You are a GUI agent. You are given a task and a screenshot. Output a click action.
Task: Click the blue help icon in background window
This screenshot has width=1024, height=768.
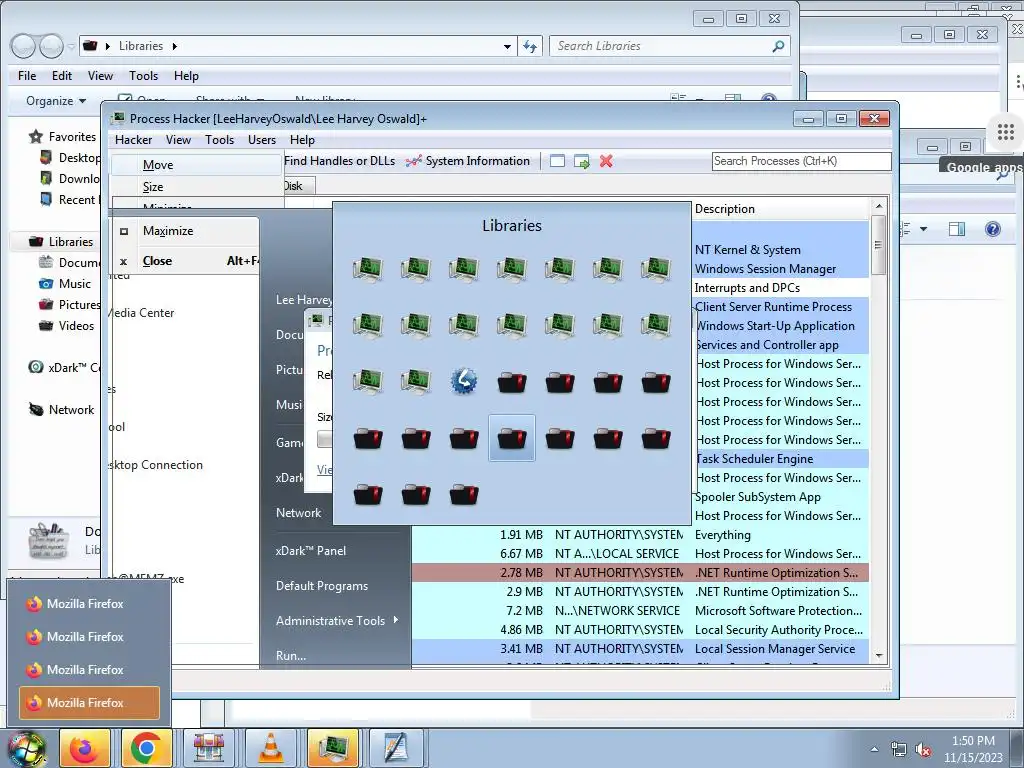(x=993, y=229)
